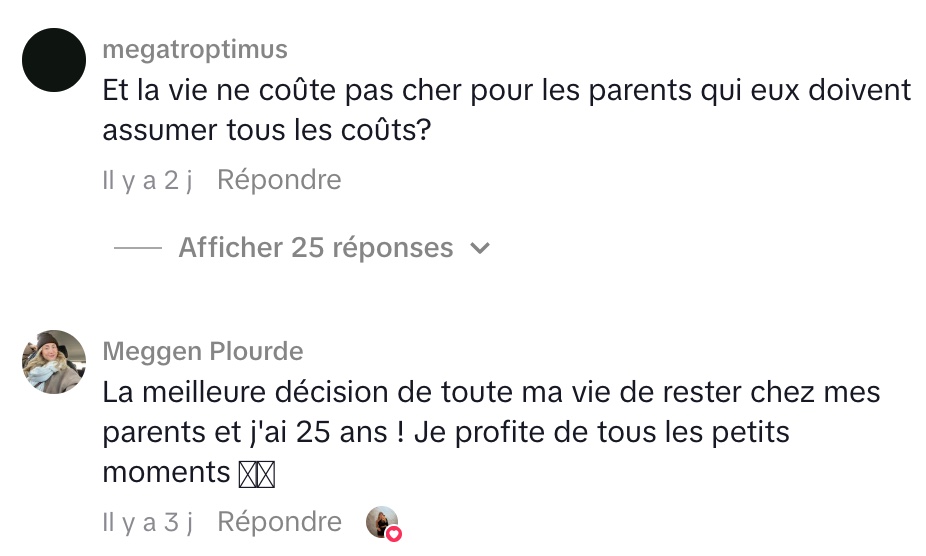
Task: Click the red heart badge
Action: point(394,534)
